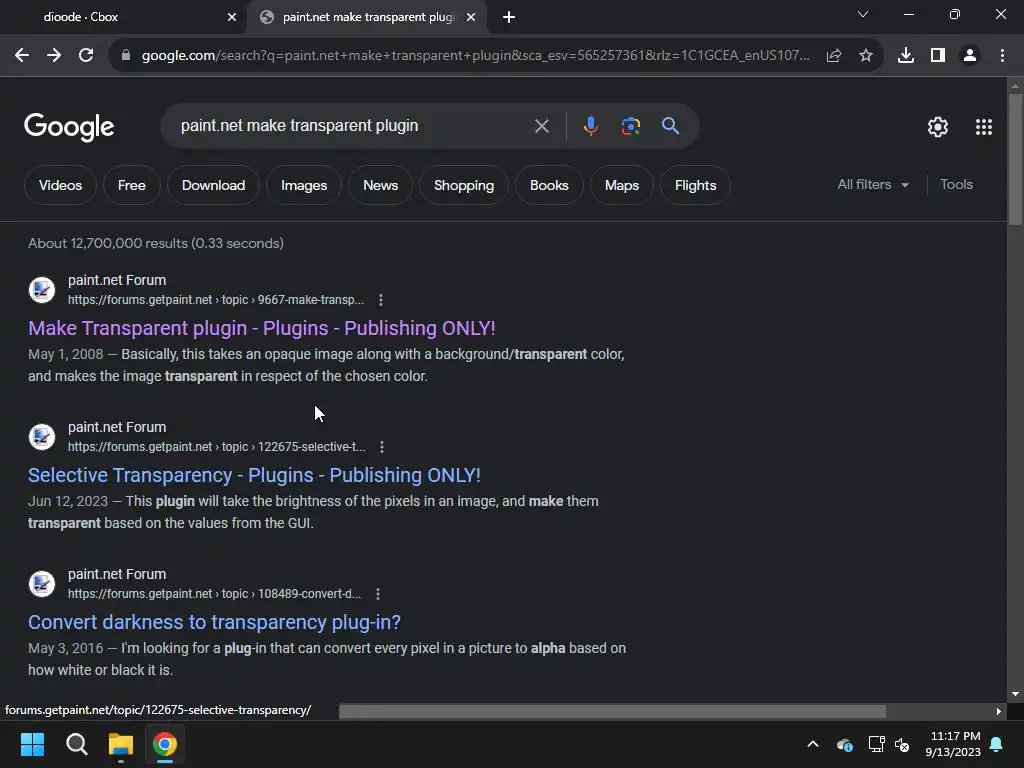Open the display/network tray icon

876,744
